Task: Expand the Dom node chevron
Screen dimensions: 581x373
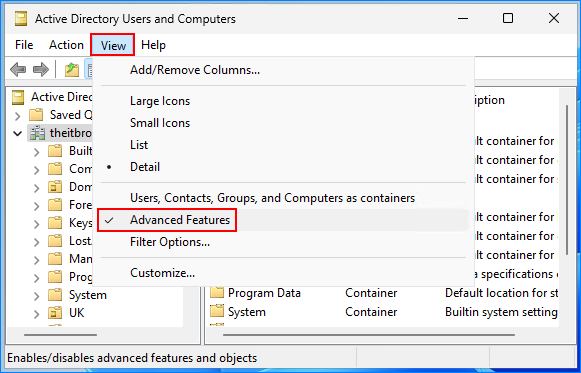Action: [x=36, y=188]
